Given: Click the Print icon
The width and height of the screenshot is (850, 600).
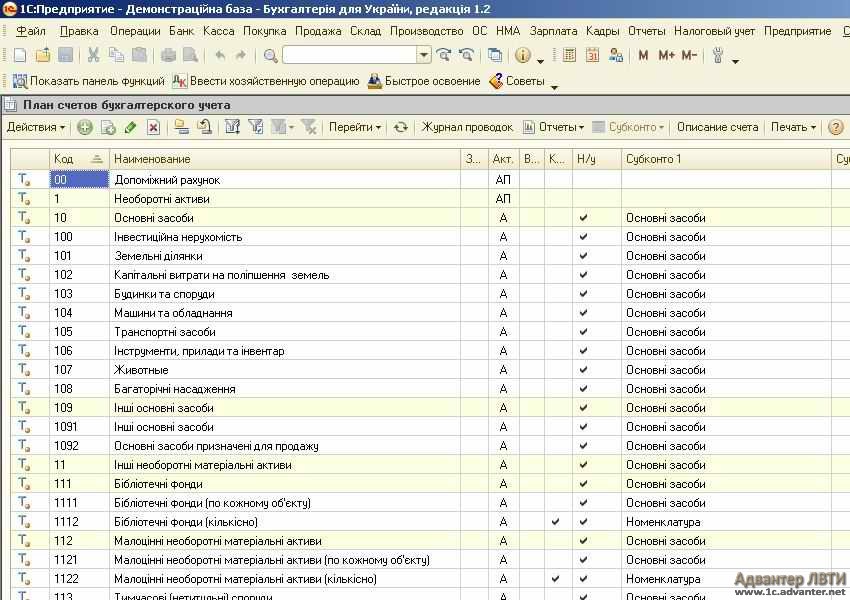Looking at the screenshot, I should pyautogui.click(x=168, y=55).
